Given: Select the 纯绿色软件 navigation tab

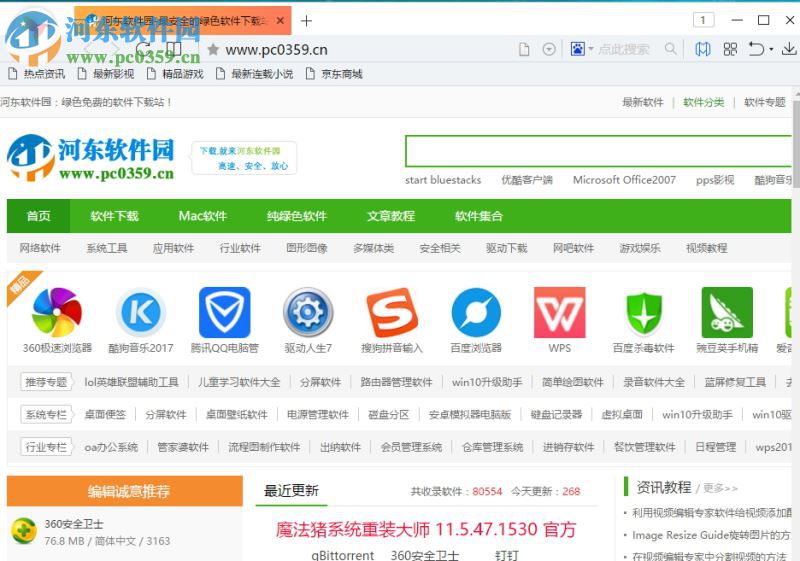Looking at the screenshot, I should (x=296, y=216).
